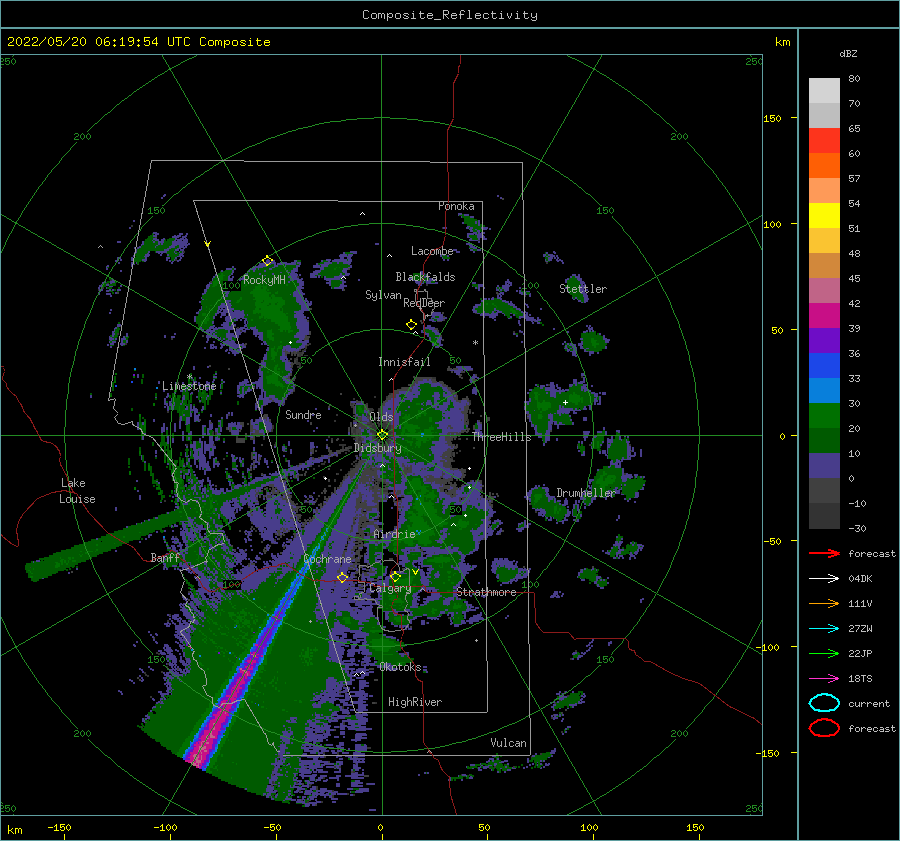Screen dimensions: 900x841
Task: Click the Cochrane label
Action: (327, 559)
